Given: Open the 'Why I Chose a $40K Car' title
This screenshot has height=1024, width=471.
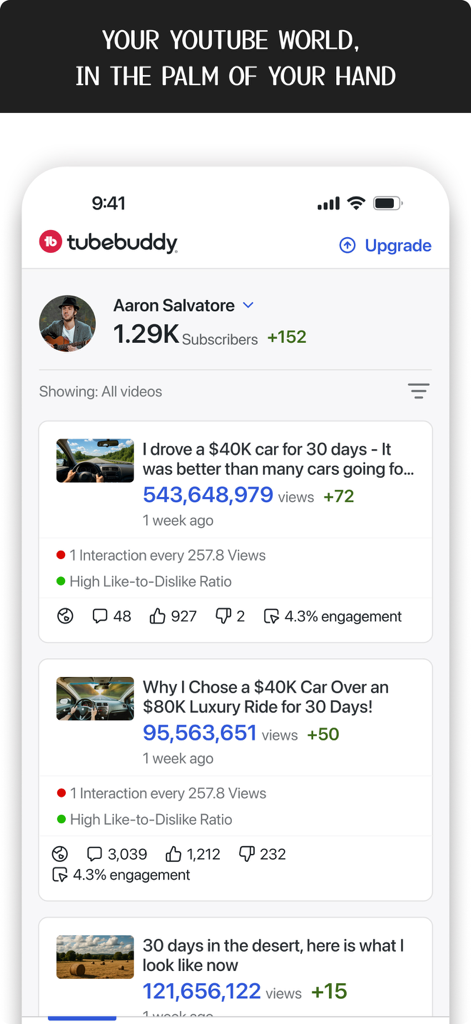Looking at the screenshot, I should click(266, 697).
